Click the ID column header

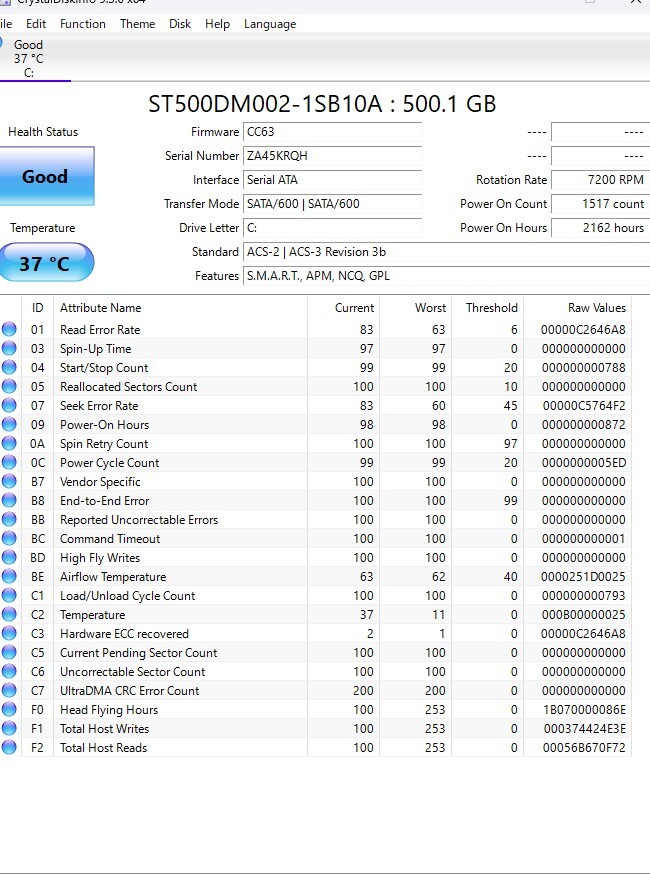(x=37, y=308)
